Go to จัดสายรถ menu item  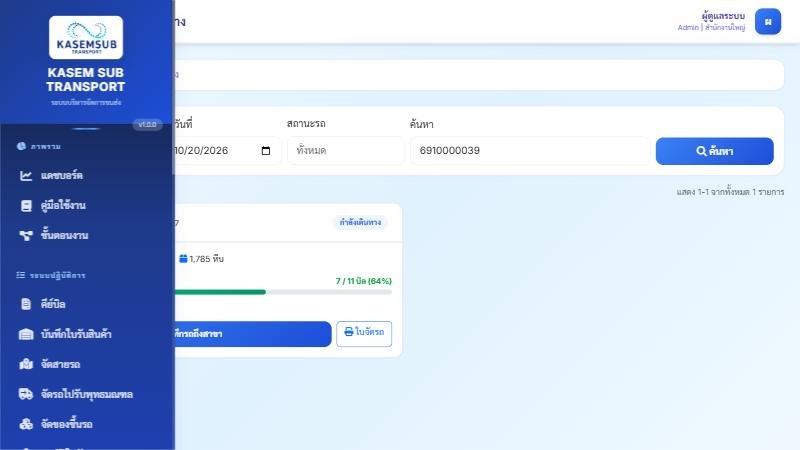point(87,364)
